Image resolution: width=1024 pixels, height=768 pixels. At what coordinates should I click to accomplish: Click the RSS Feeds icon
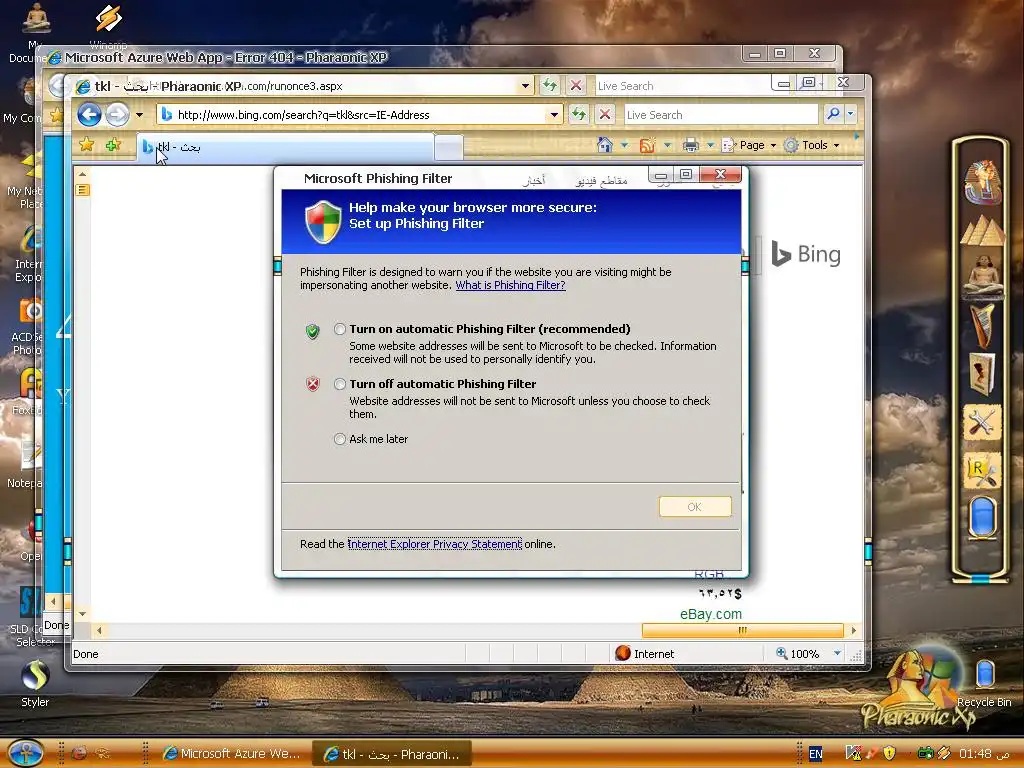coord(647,145)
